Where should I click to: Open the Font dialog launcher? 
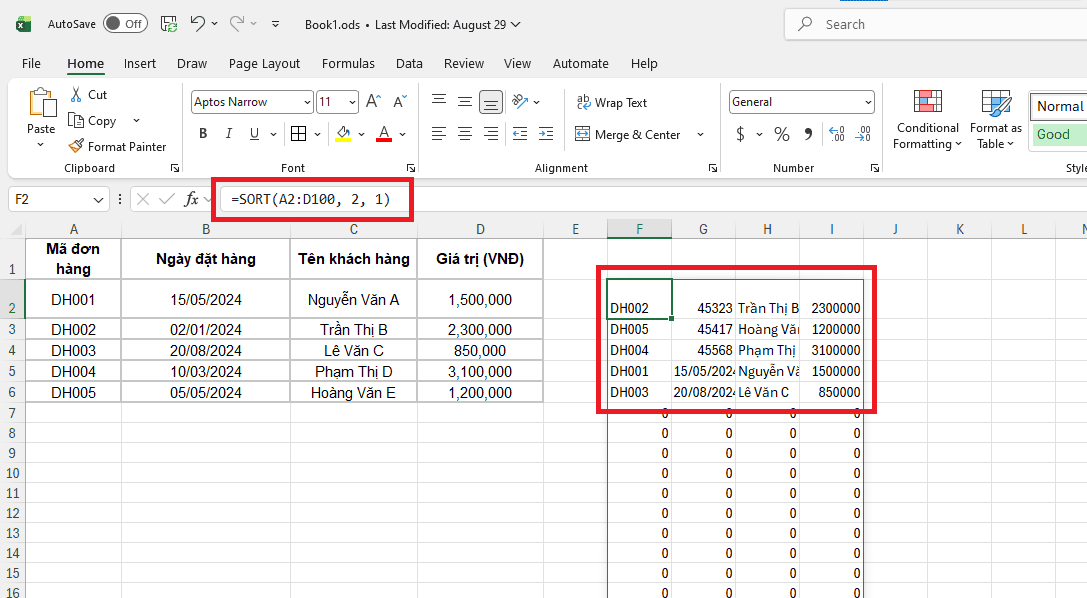pyautogui.click(x=410, y=168)
